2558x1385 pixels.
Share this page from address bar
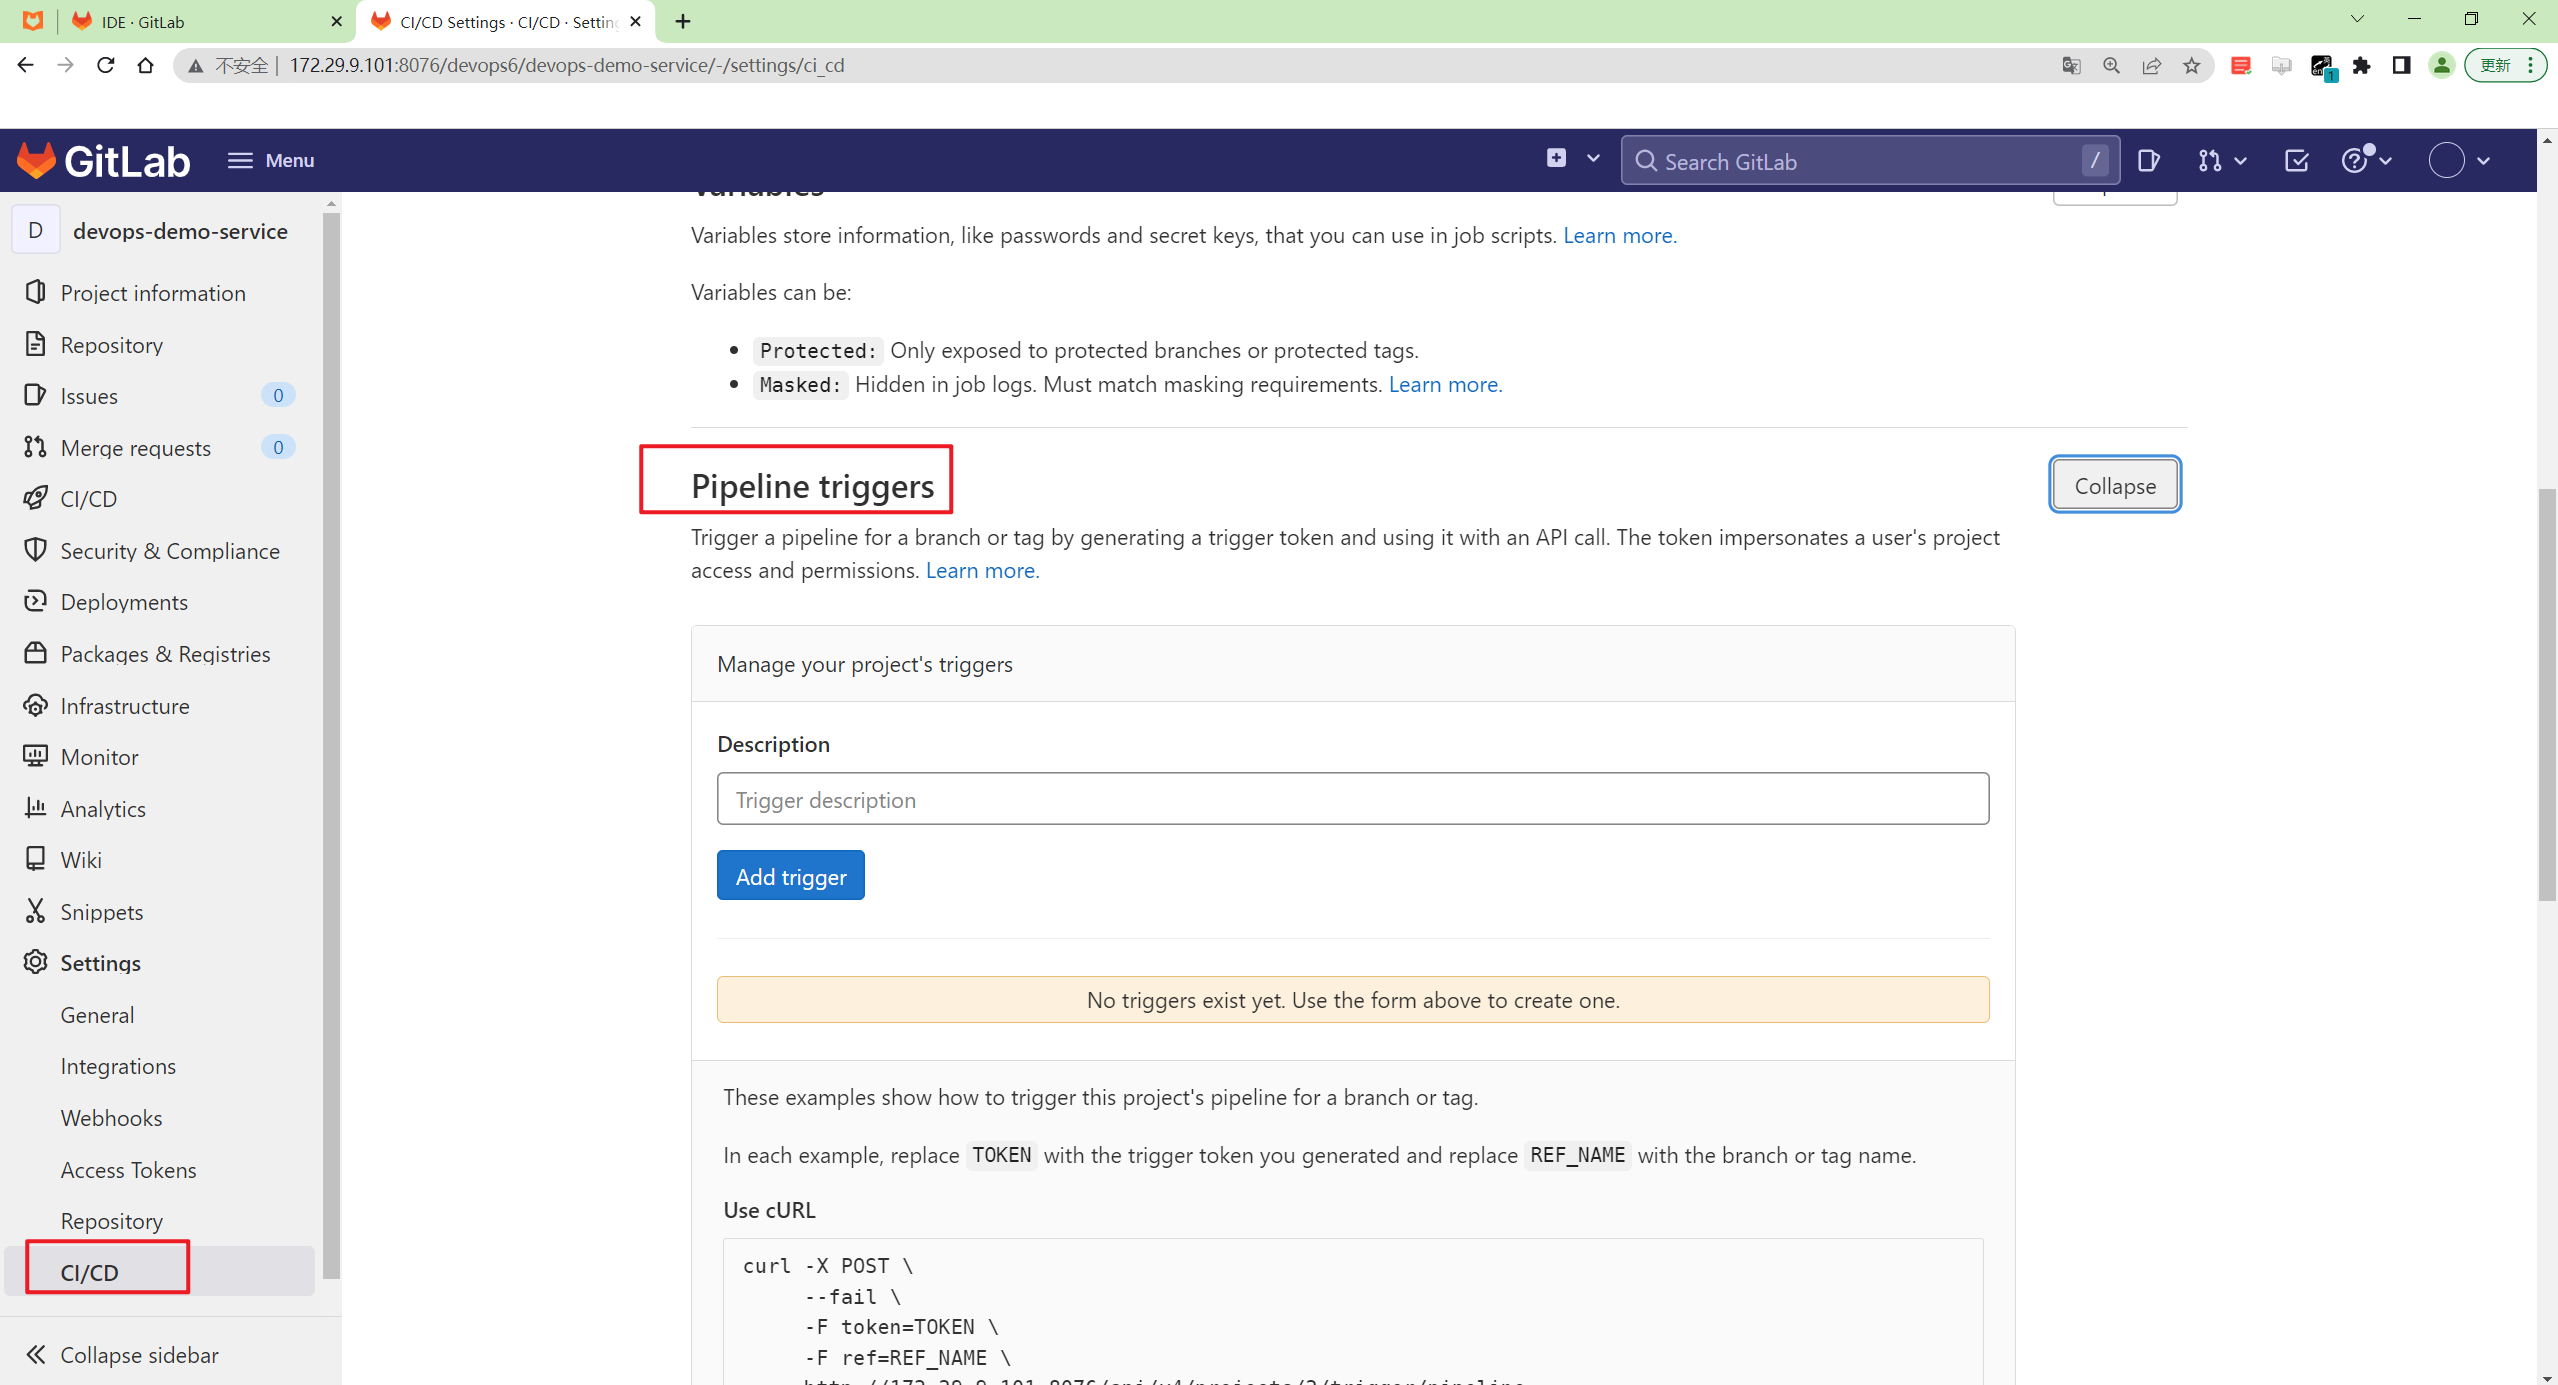click(x=2151, y=65)
